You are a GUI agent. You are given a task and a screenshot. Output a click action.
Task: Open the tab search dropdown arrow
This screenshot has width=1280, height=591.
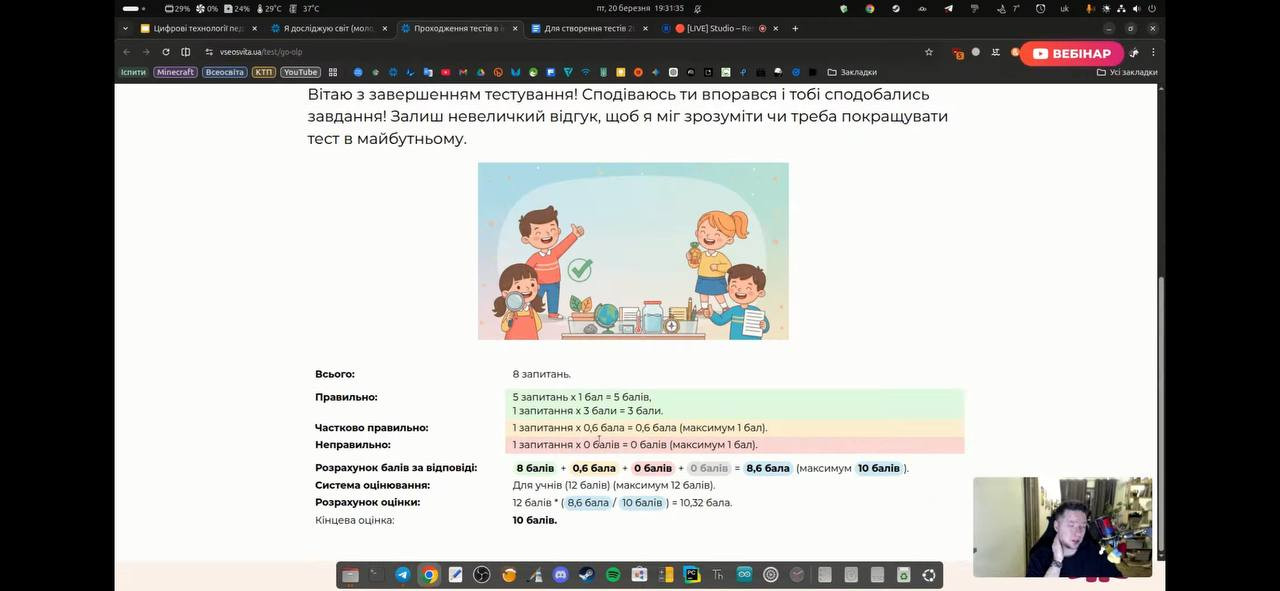(x=127, y=29)
